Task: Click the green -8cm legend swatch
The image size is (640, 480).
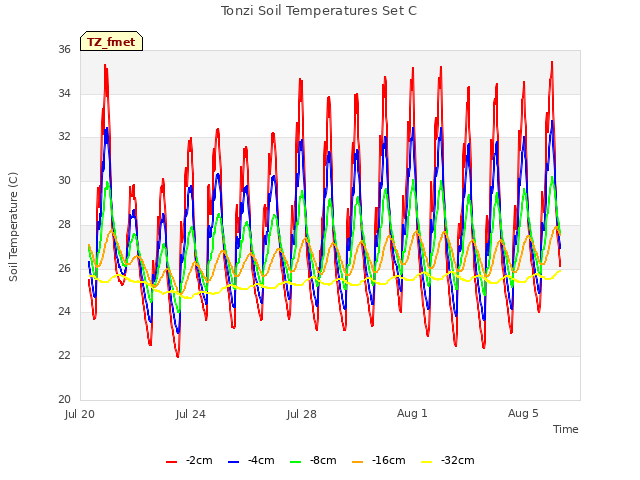Action: coord(296,462)
